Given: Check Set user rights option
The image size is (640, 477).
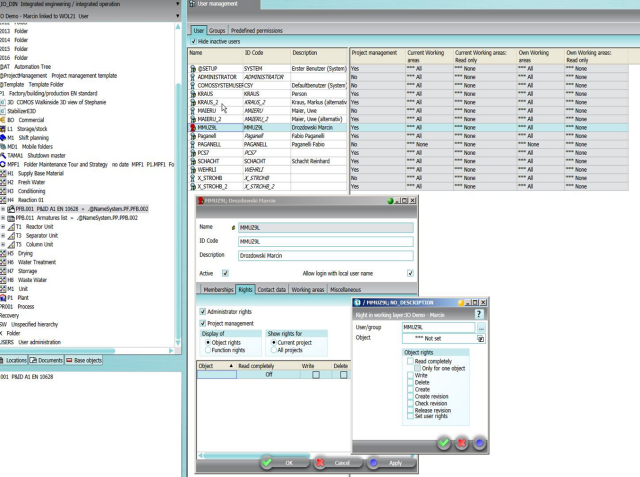Looking at the screenshot, I should [x=410, y=416].
